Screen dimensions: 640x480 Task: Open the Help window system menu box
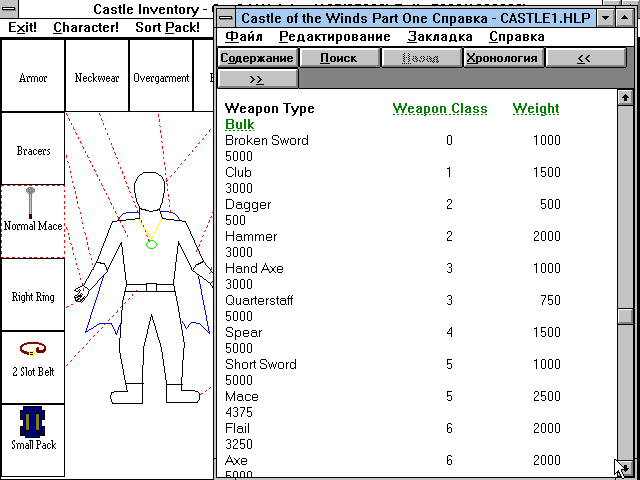point(225,18)
